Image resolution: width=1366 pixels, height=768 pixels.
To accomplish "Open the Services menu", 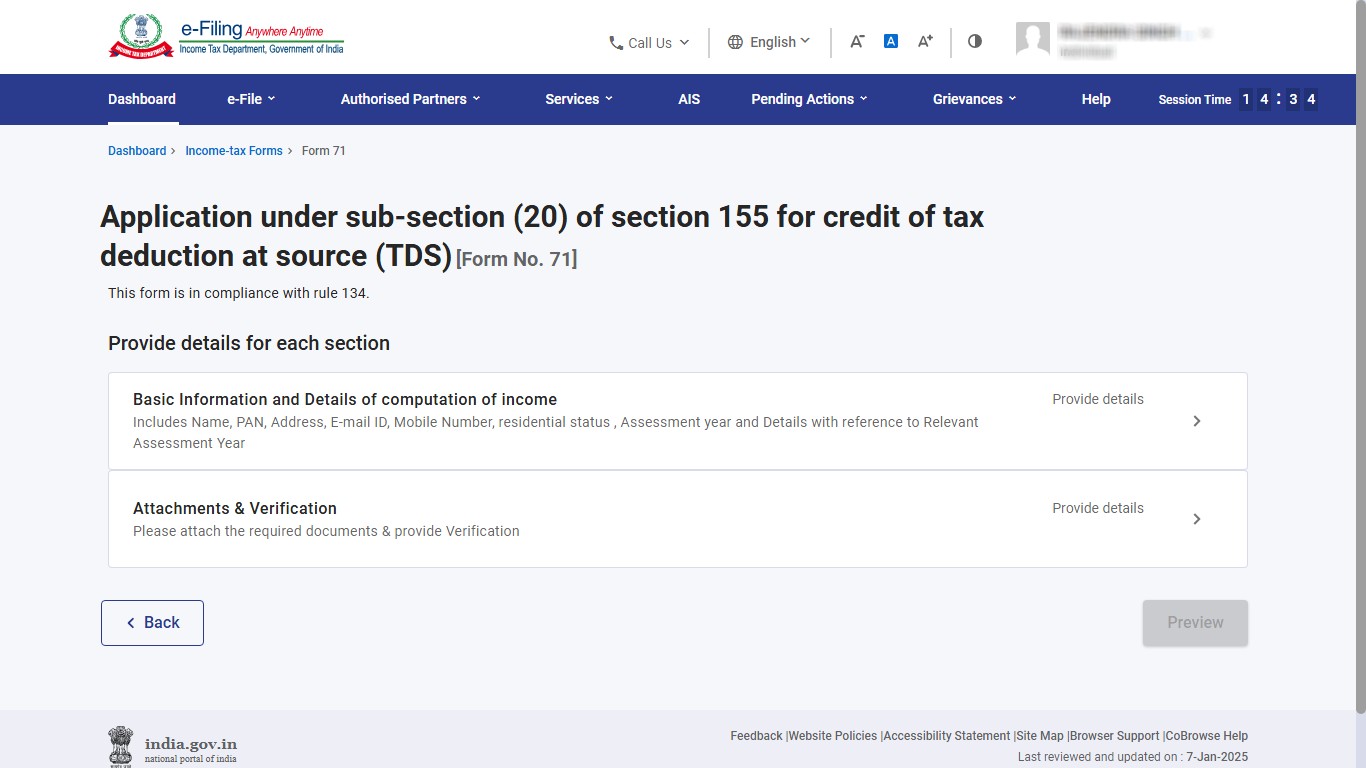I will click(x=579, y=99).
